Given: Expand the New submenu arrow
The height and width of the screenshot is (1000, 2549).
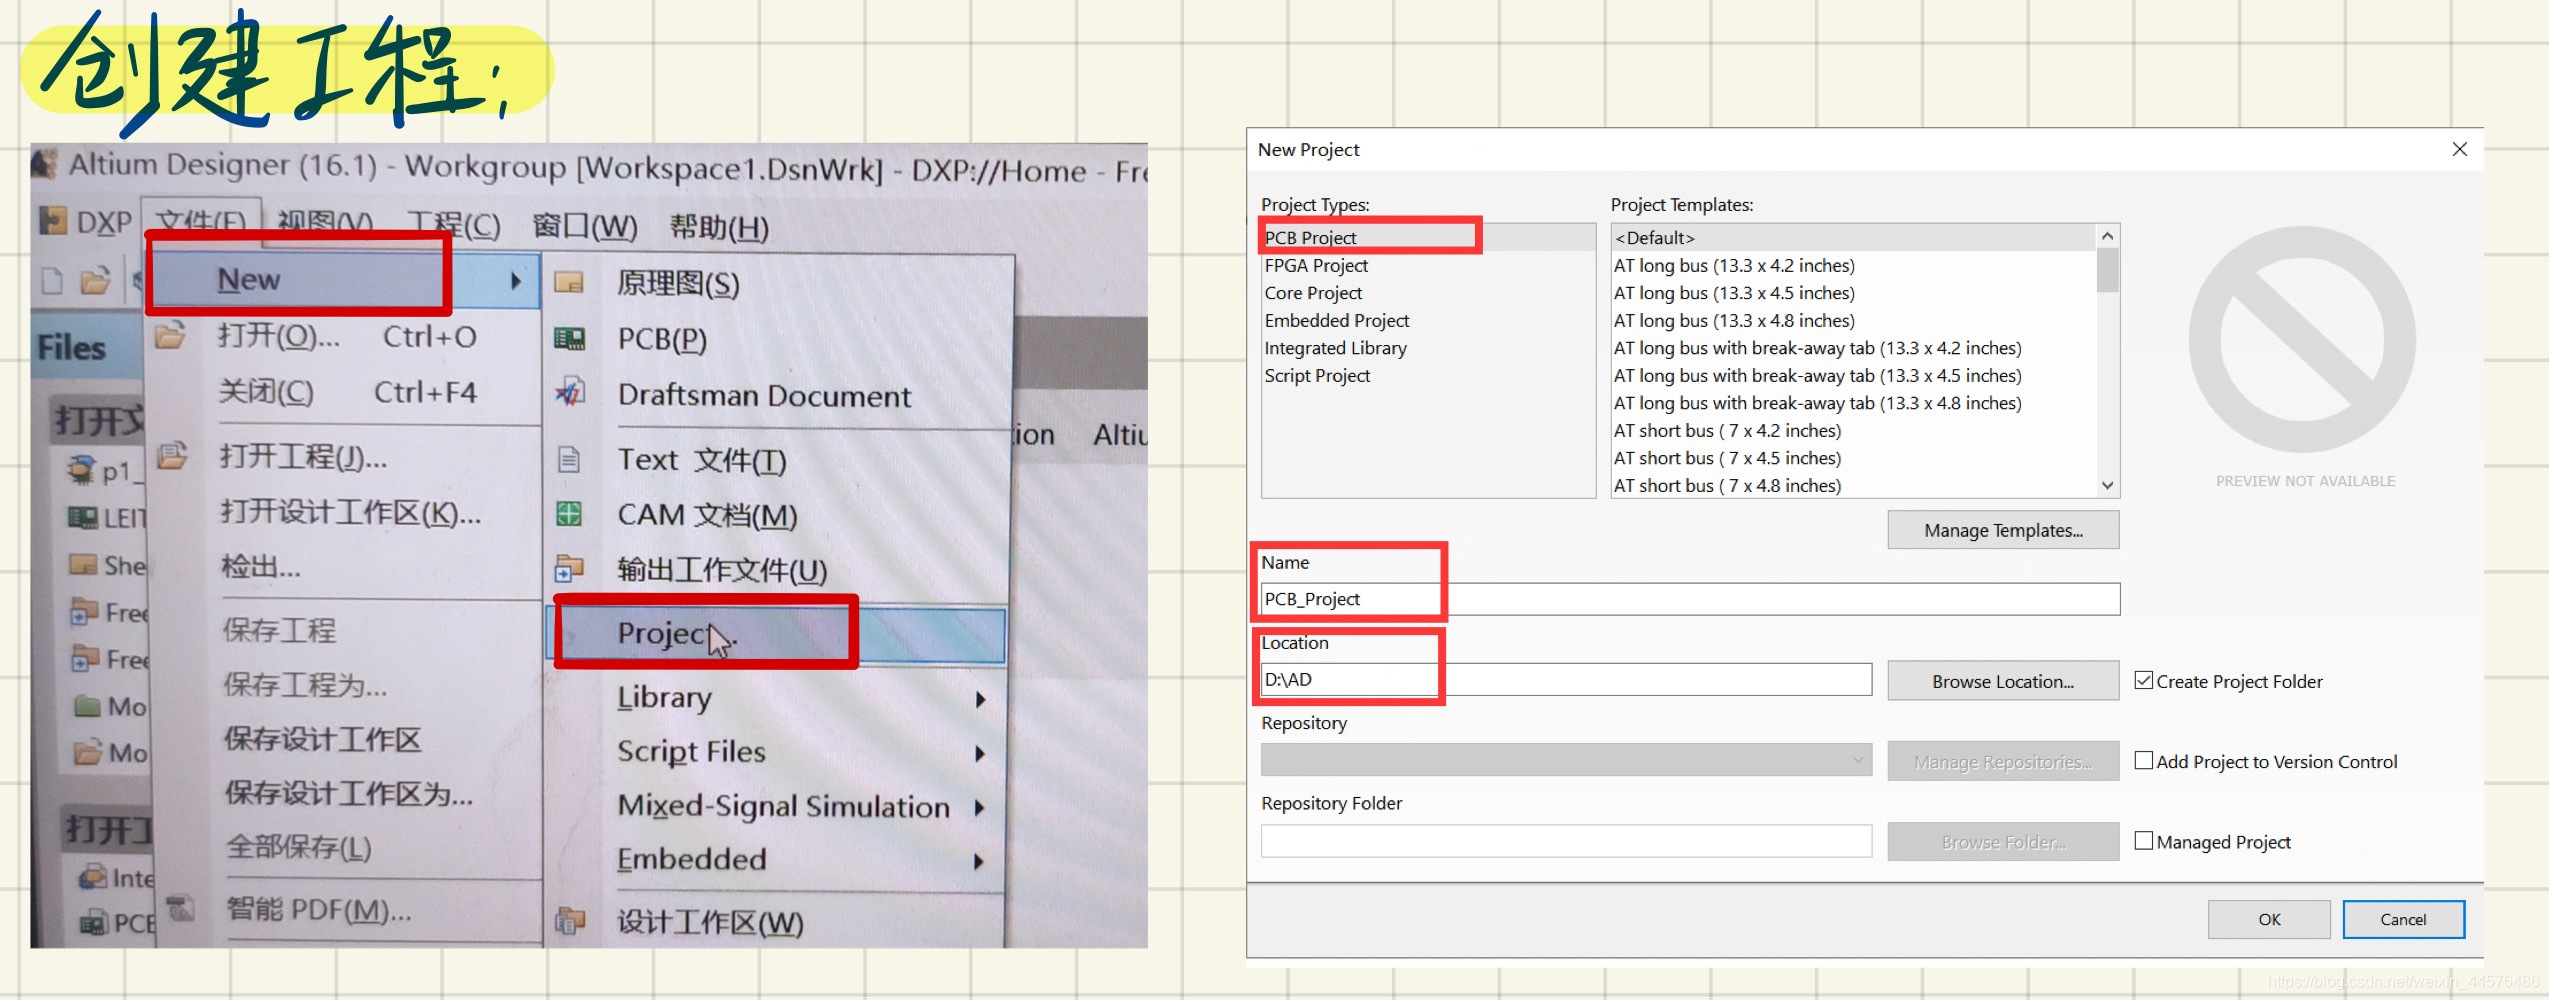Looking at the screenshot, I should (x=517, y=281).
